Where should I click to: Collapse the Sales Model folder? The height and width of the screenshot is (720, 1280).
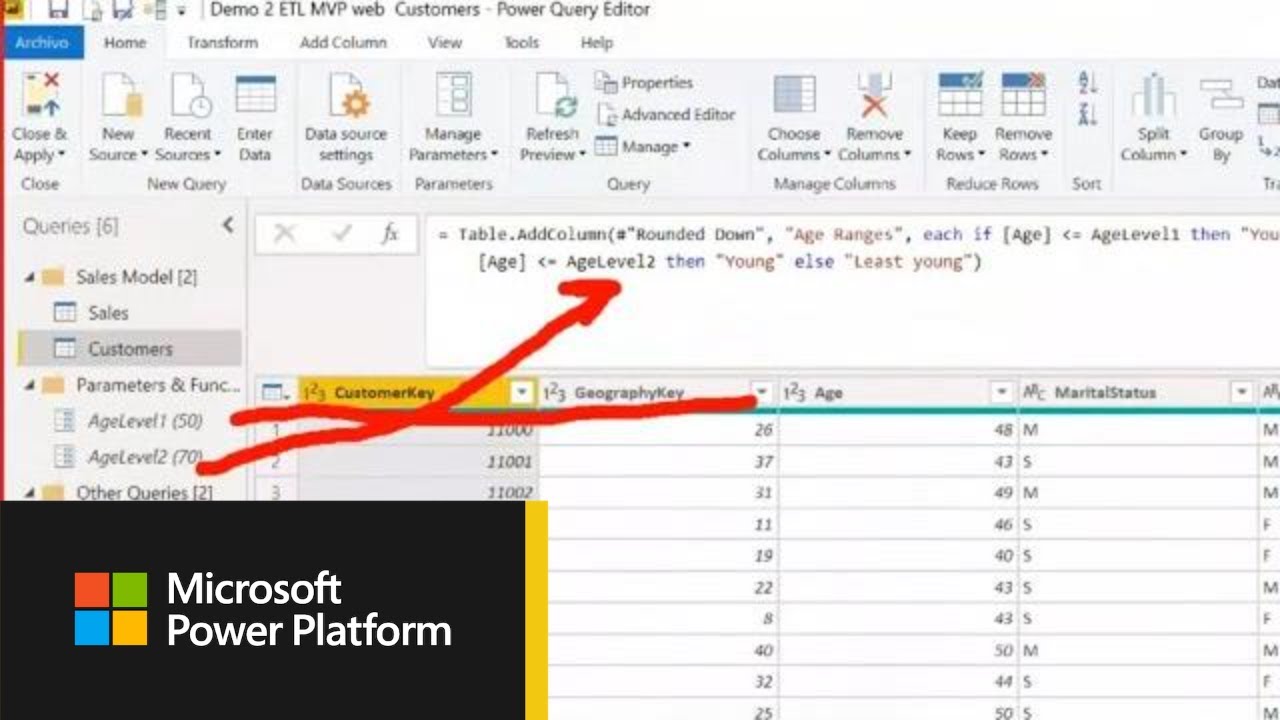click(x=30, y=278)
